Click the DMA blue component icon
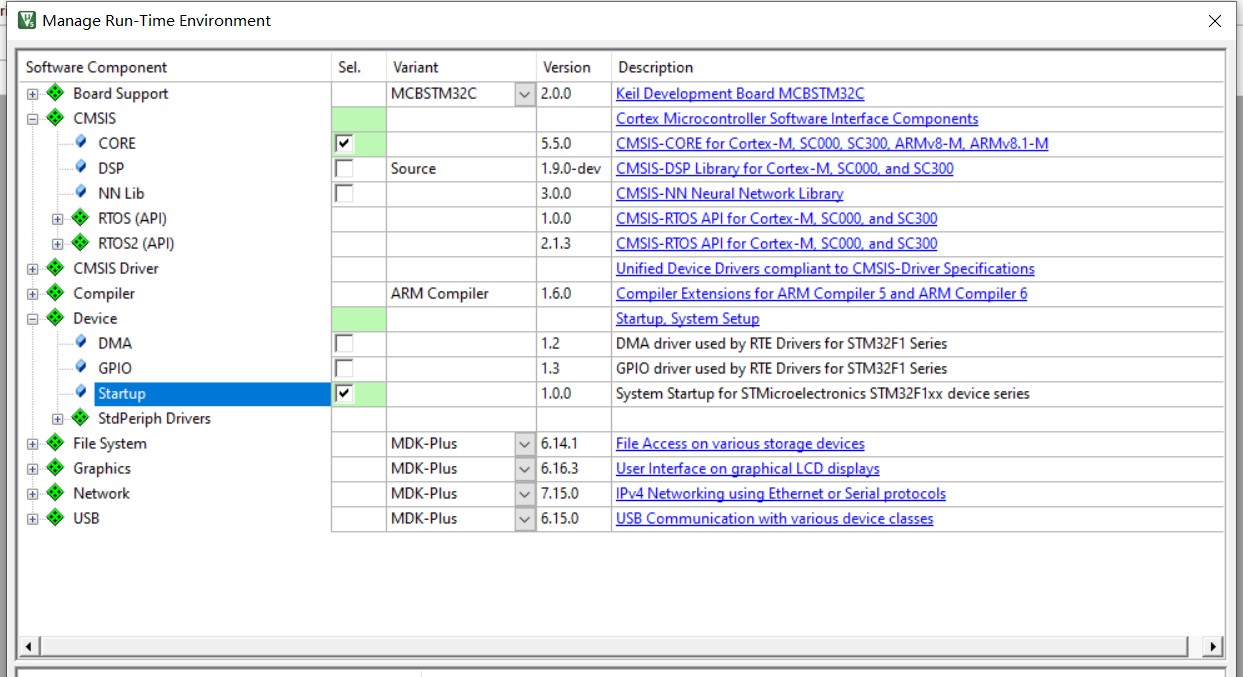Viewport: 1243px width, 677px height. [x=81, y=342]
